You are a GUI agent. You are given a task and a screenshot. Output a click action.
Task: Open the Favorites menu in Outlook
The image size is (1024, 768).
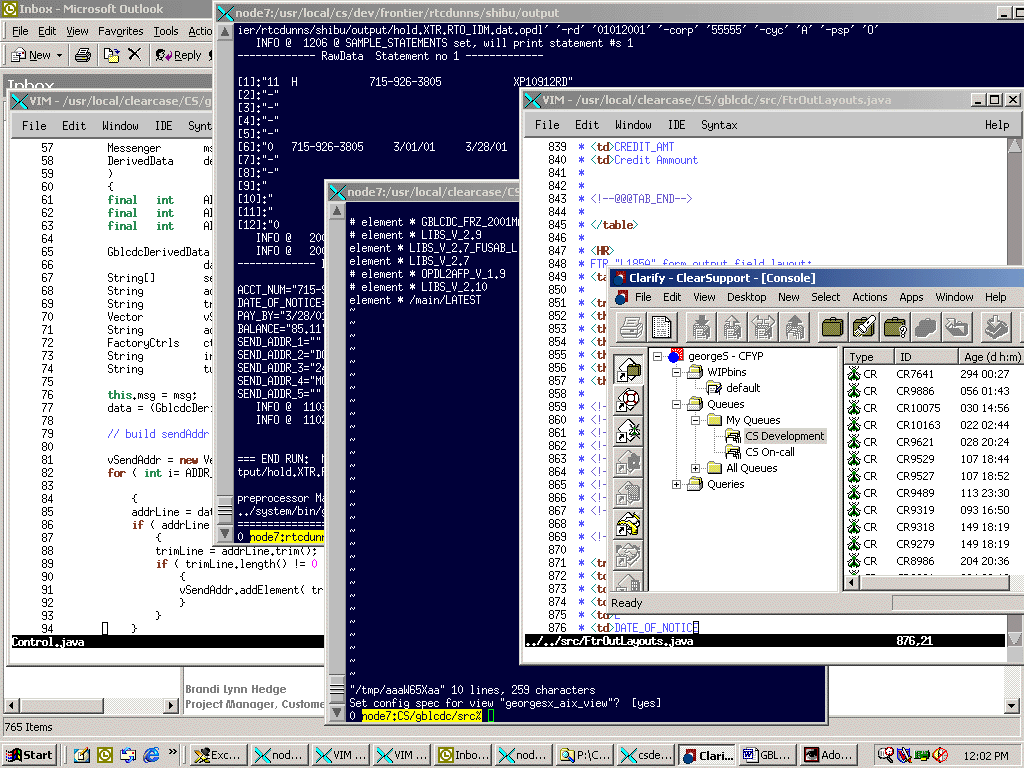coord(121,31)
